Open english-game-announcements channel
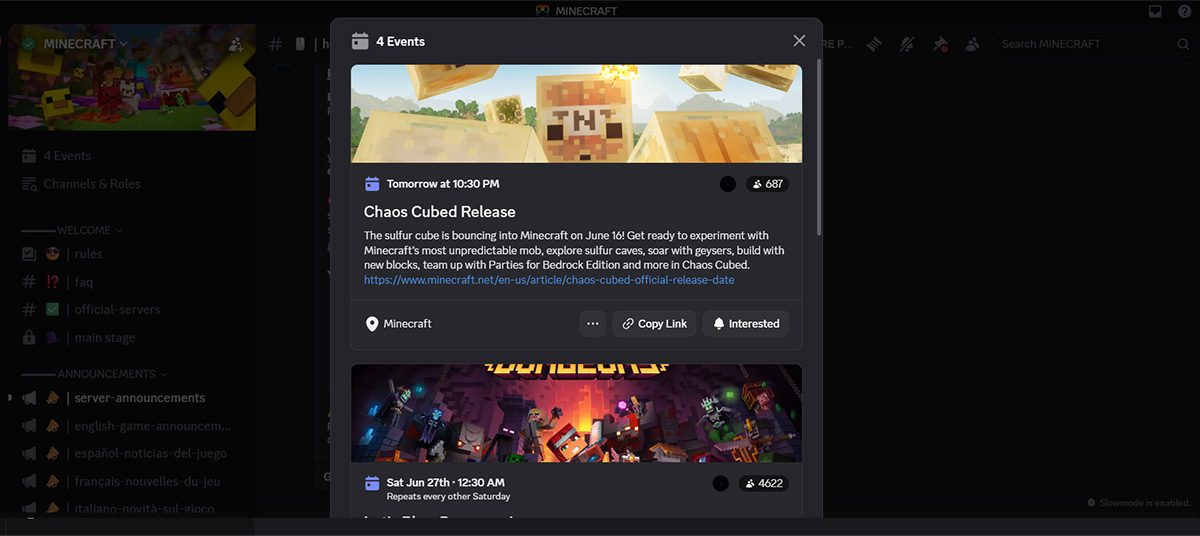The height and width of the screenshot is (536, 1200). coord(132,426)
